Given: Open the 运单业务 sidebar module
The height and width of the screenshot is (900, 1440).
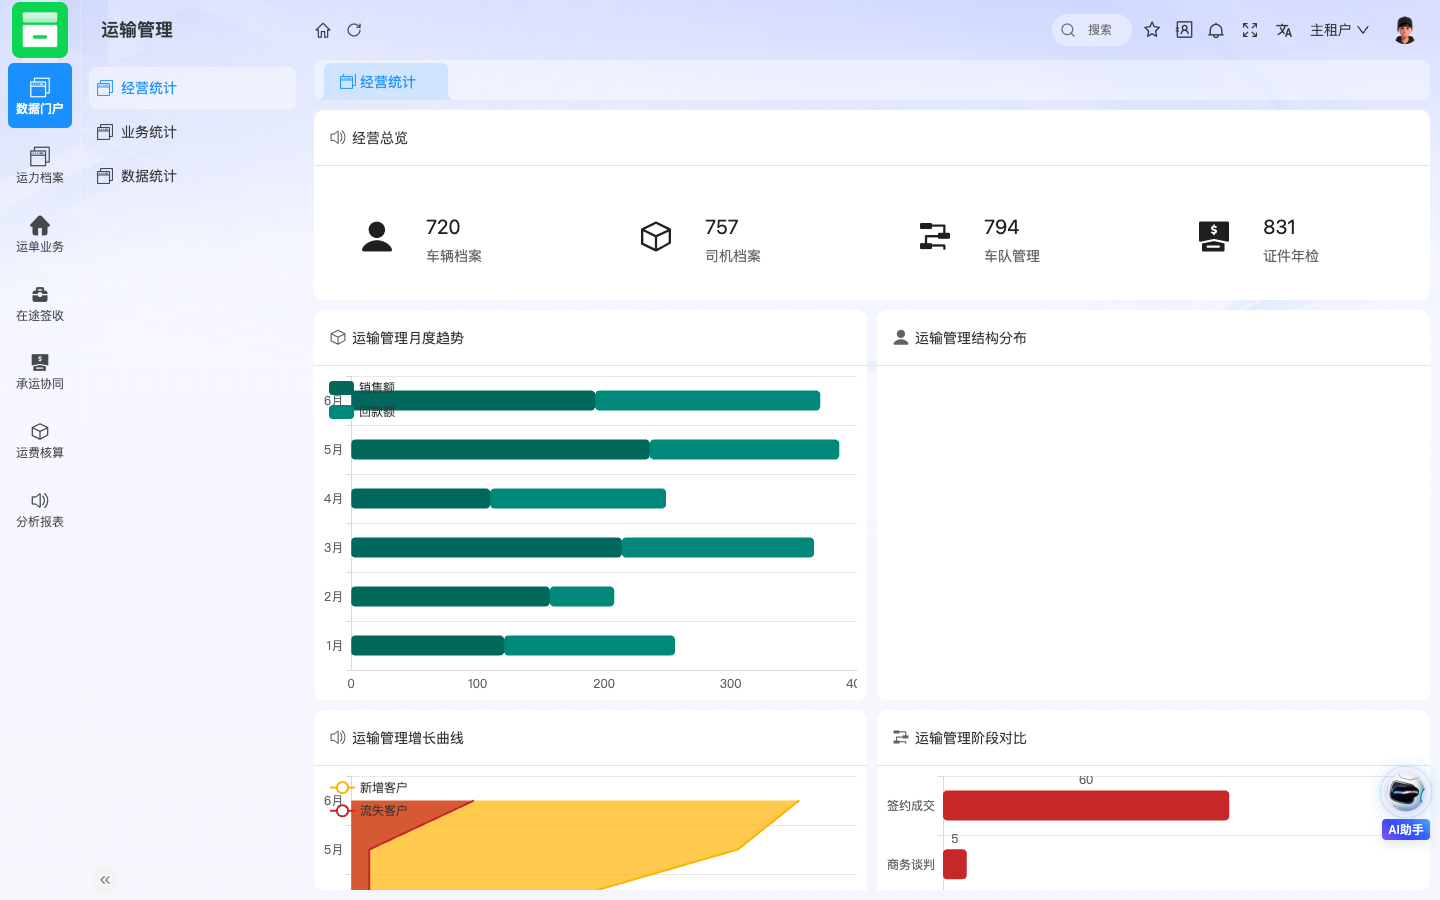Looking at the screenshot, I should click(x=40, y=234).
